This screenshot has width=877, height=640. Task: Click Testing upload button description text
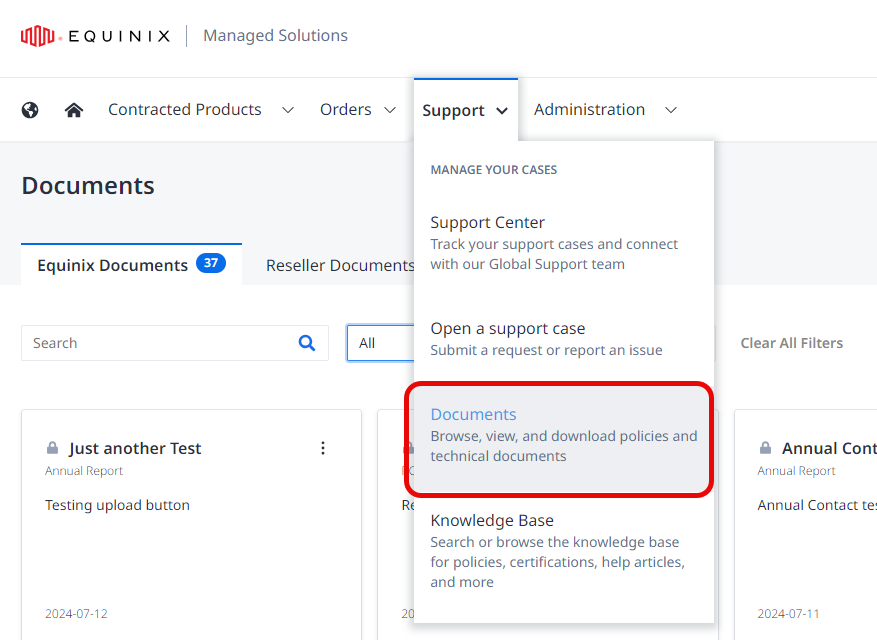(x=117, y=505)
